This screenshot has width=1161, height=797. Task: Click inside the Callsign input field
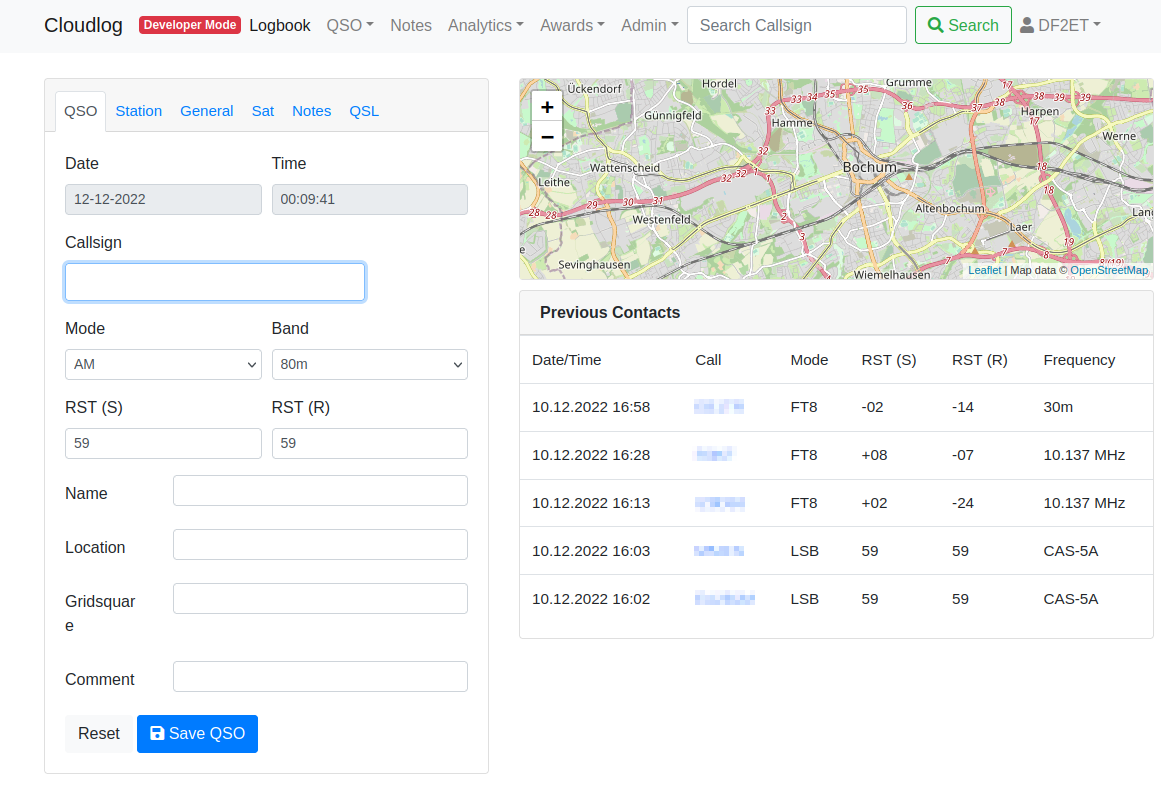click(x=214, y=282)
